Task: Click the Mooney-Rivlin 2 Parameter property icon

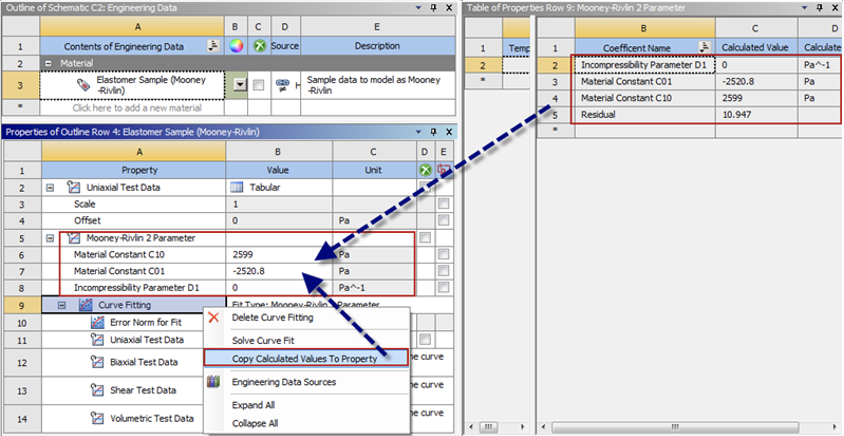Action: pyautogui.click(x=74, y=238)
